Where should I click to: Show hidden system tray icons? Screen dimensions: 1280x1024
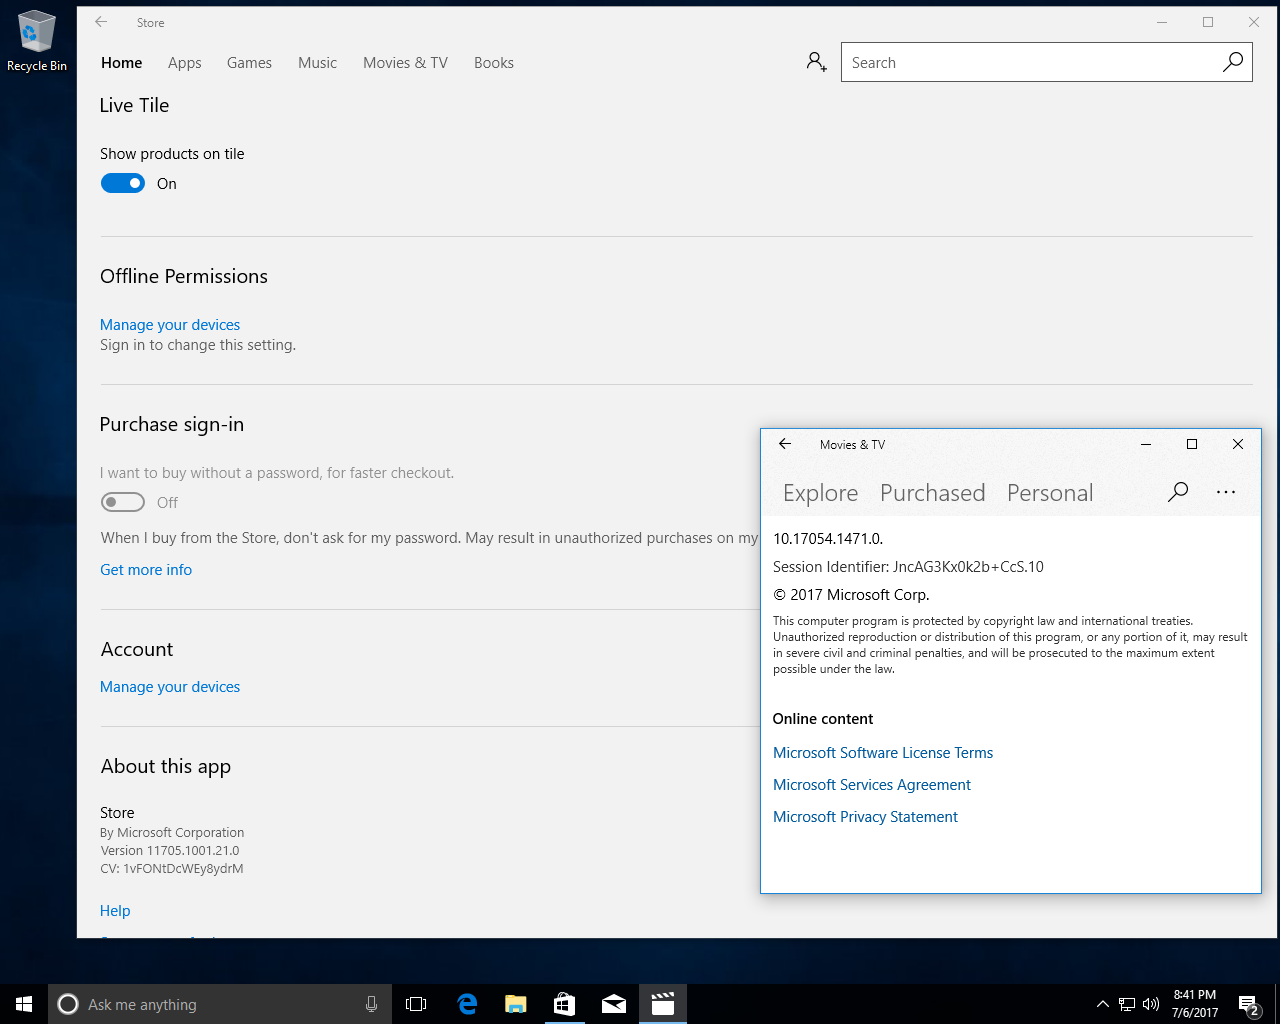point(1102,1004)
